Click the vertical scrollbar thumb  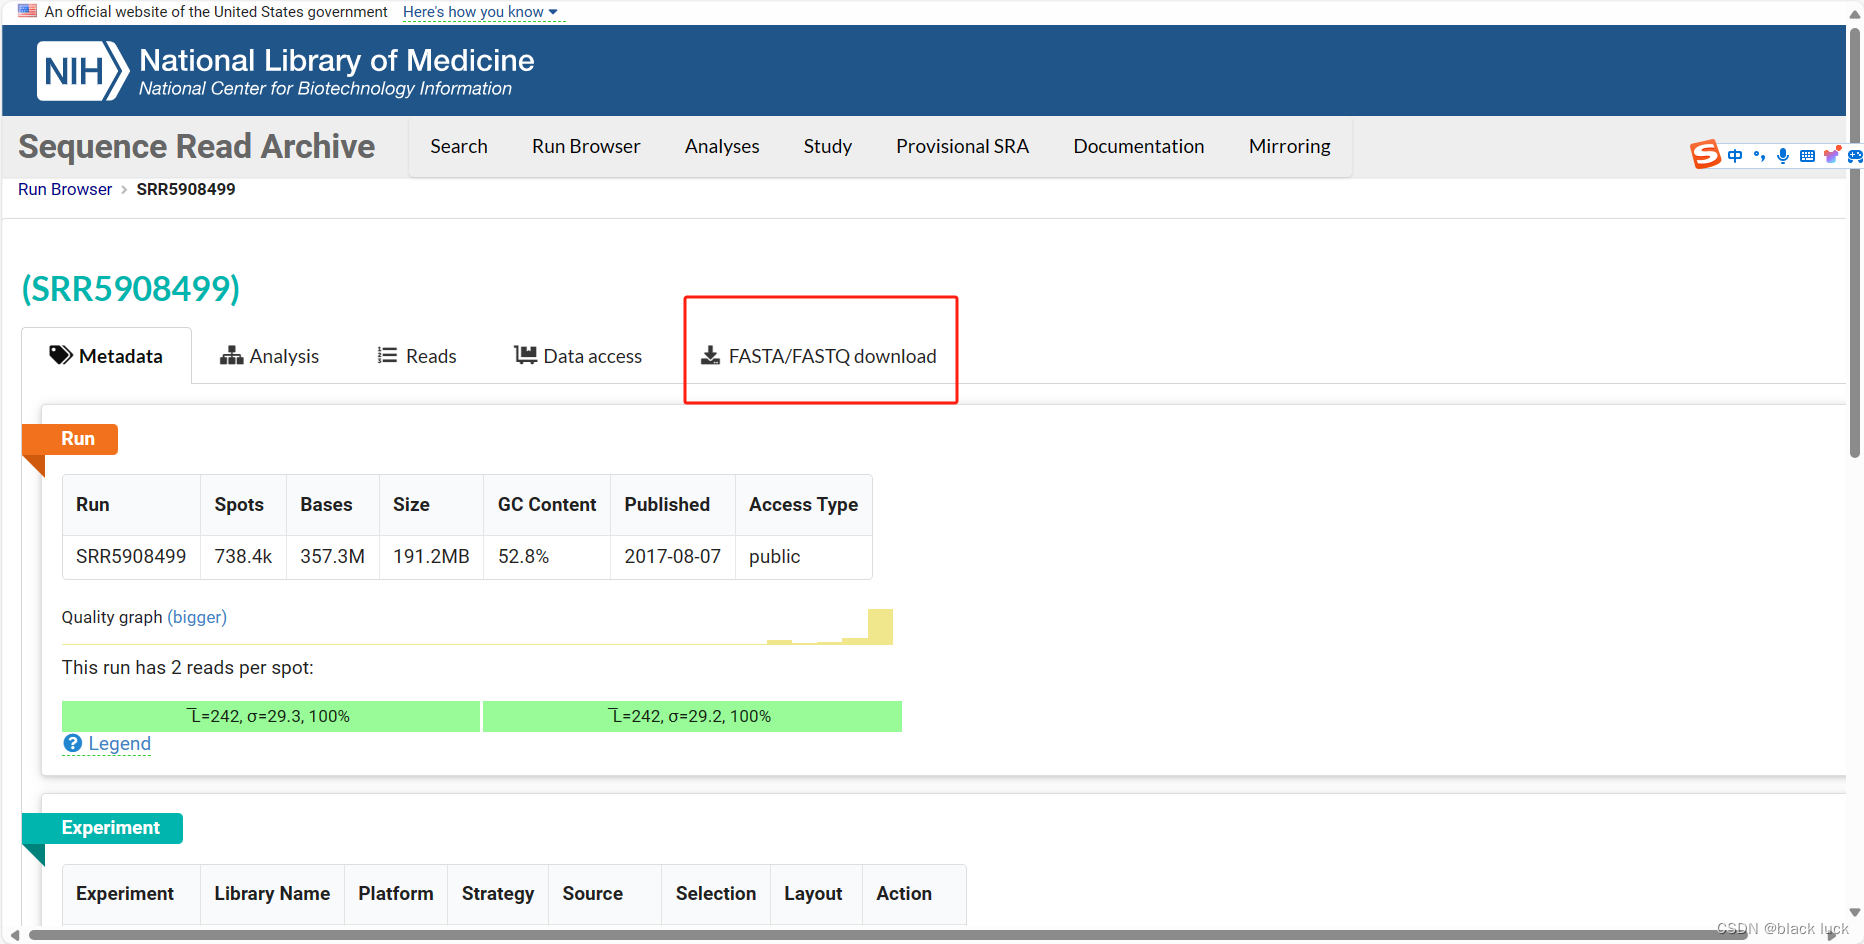tap(1855, 243)
